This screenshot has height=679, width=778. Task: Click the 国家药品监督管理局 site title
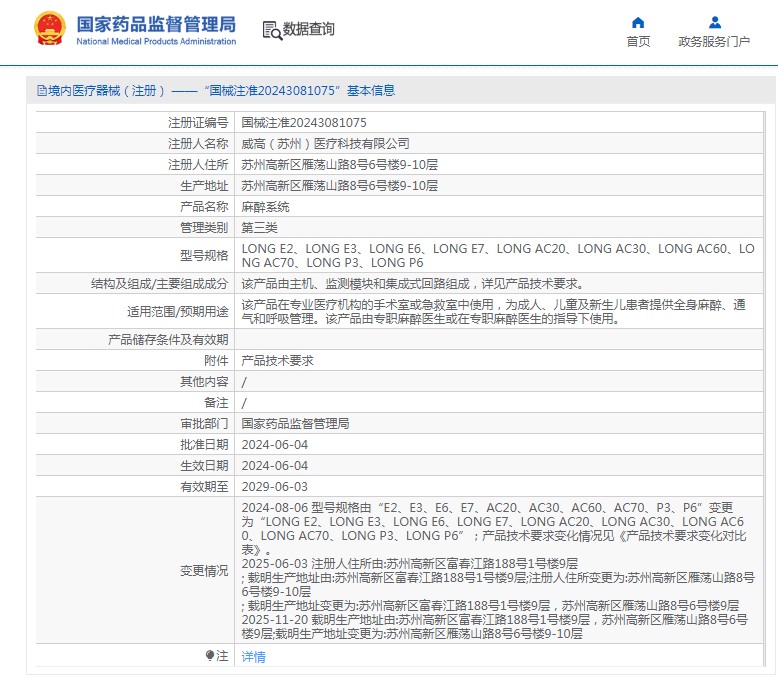pos(156,24)
